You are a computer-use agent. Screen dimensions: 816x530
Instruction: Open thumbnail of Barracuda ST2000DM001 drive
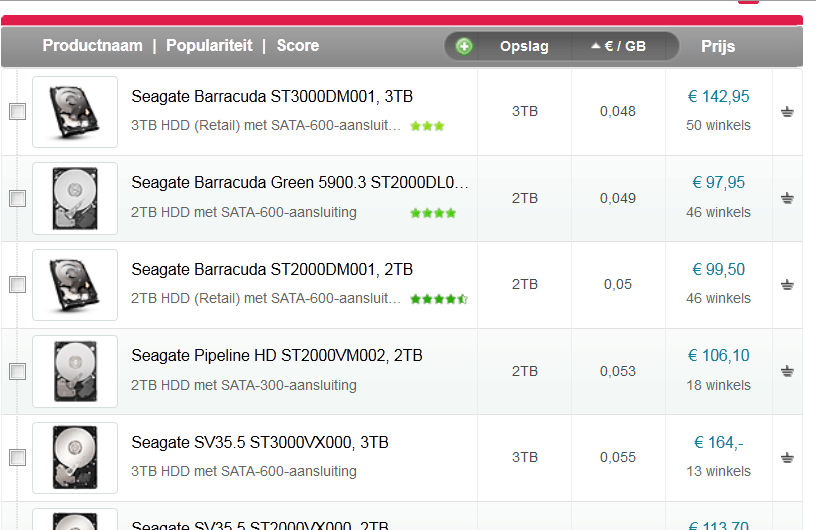(75, 285)
